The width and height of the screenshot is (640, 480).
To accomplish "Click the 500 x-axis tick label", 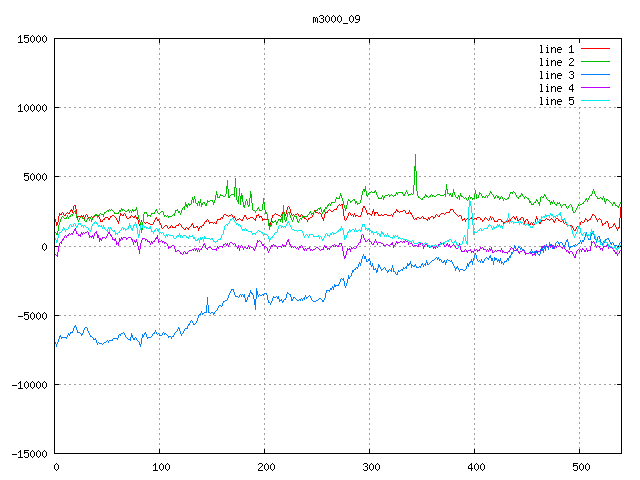I will click(x=579, y=467).
